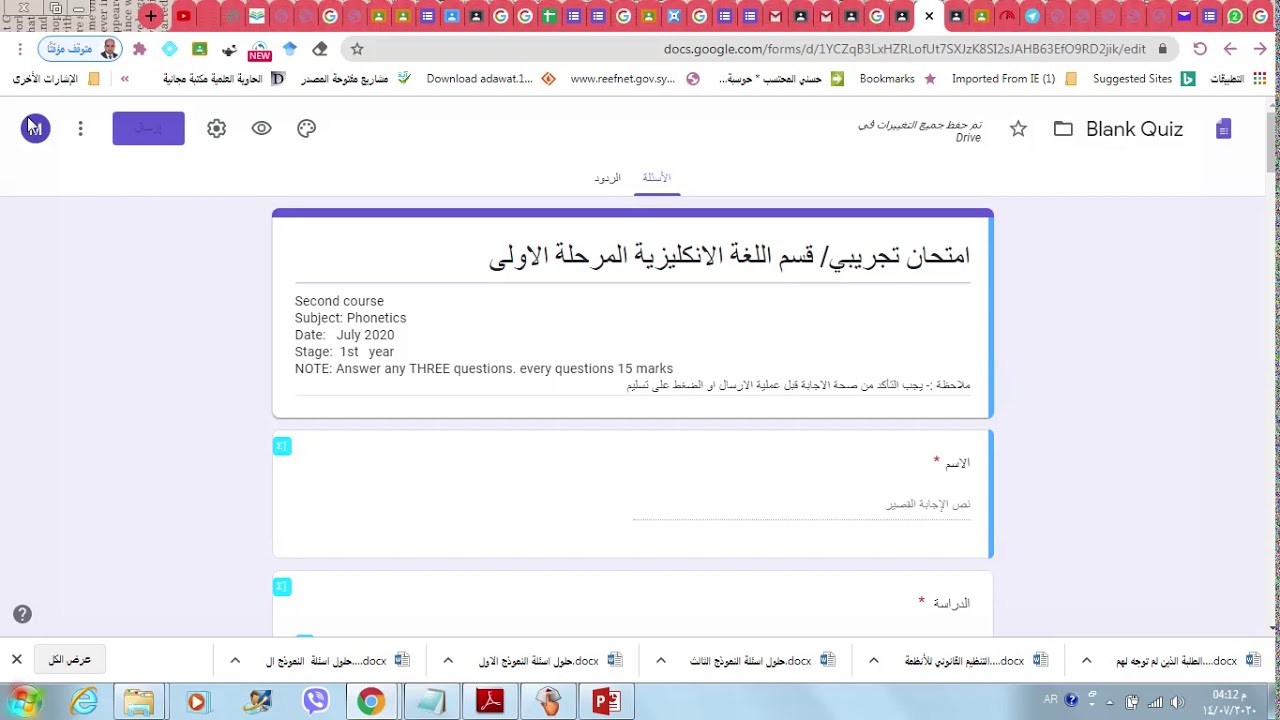Preview the form with the eye icon
Image resolution: width=1280 pixels, height=720 pixels.
click(261, 128)
